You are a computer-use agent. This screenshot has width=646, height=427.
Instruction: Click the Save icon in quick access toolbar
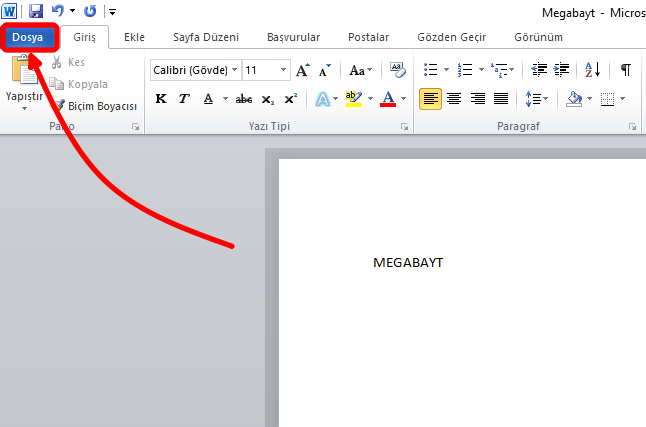tap(36, 11)
